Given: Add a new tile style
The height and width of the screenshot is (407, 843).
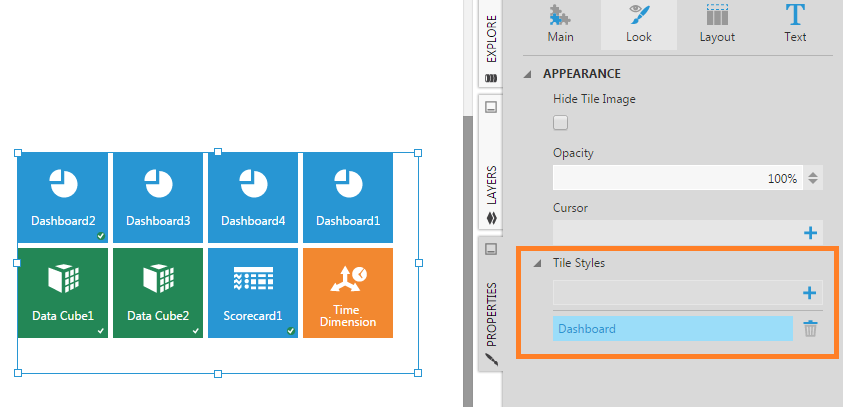Looking at the screenshot, I should point(809,293).
